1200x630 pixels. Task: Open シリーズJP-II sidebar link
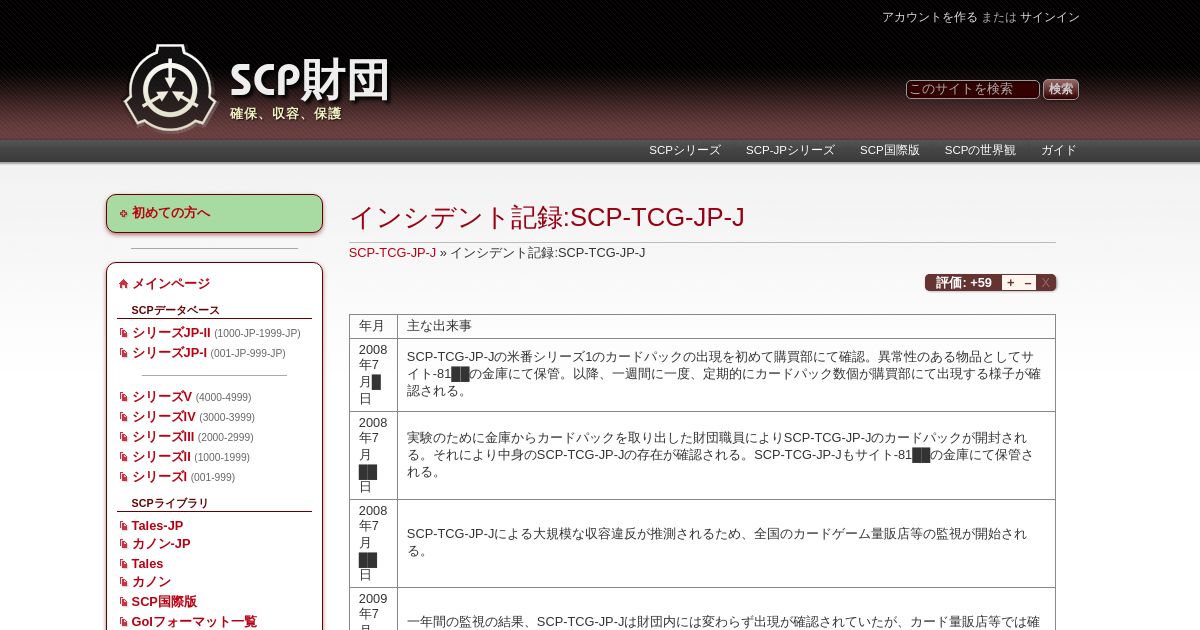(x=171, y=333)
